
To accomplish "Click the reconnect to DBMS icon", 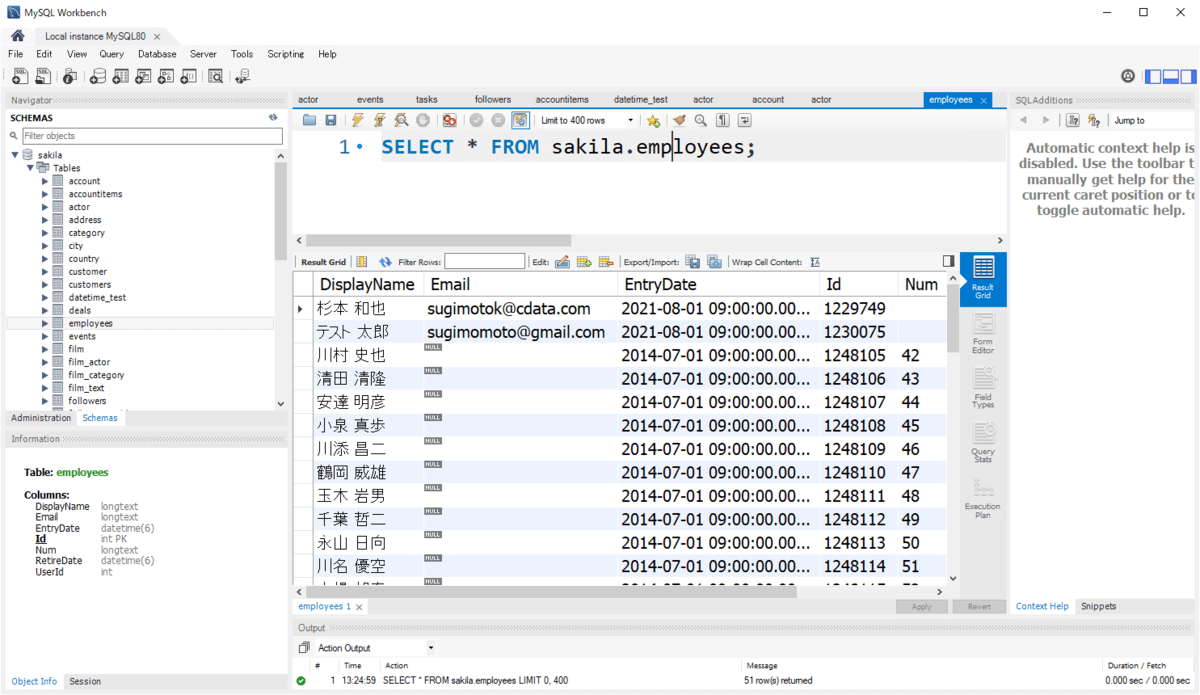I will pos(242,76).
